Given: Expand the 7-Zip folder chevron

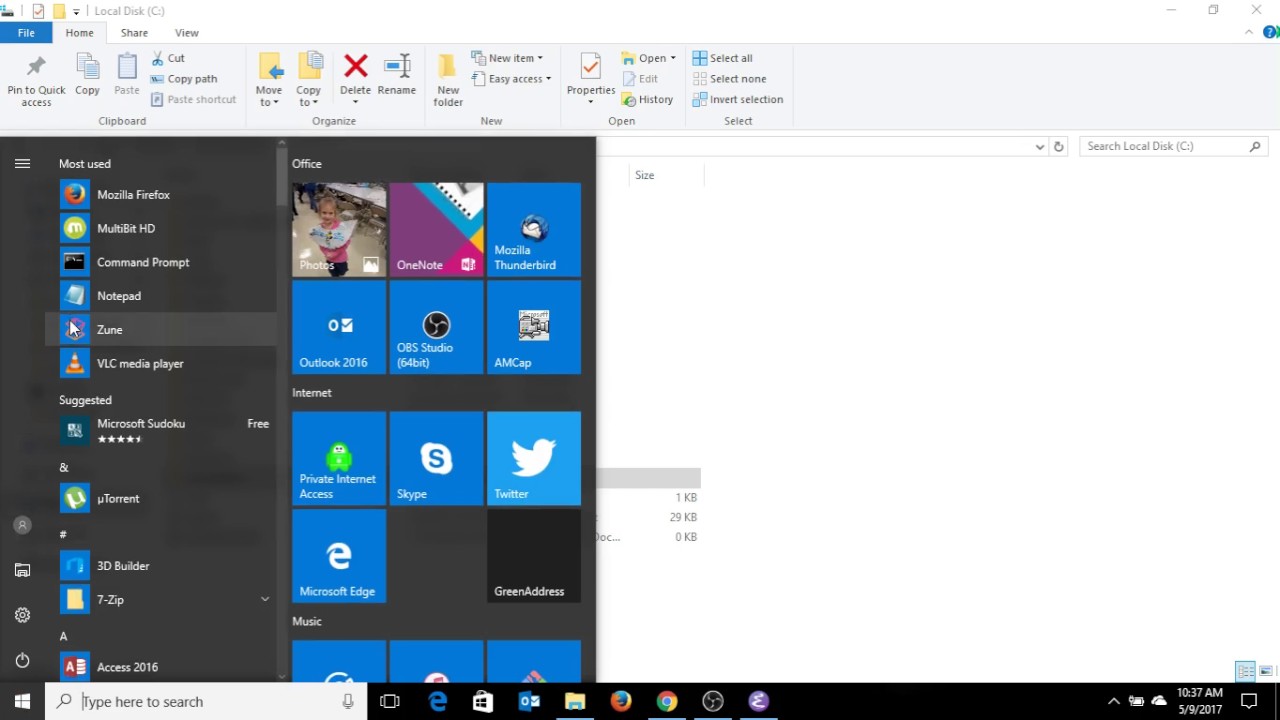Looking at the screenshot, I should coord(265,600).
